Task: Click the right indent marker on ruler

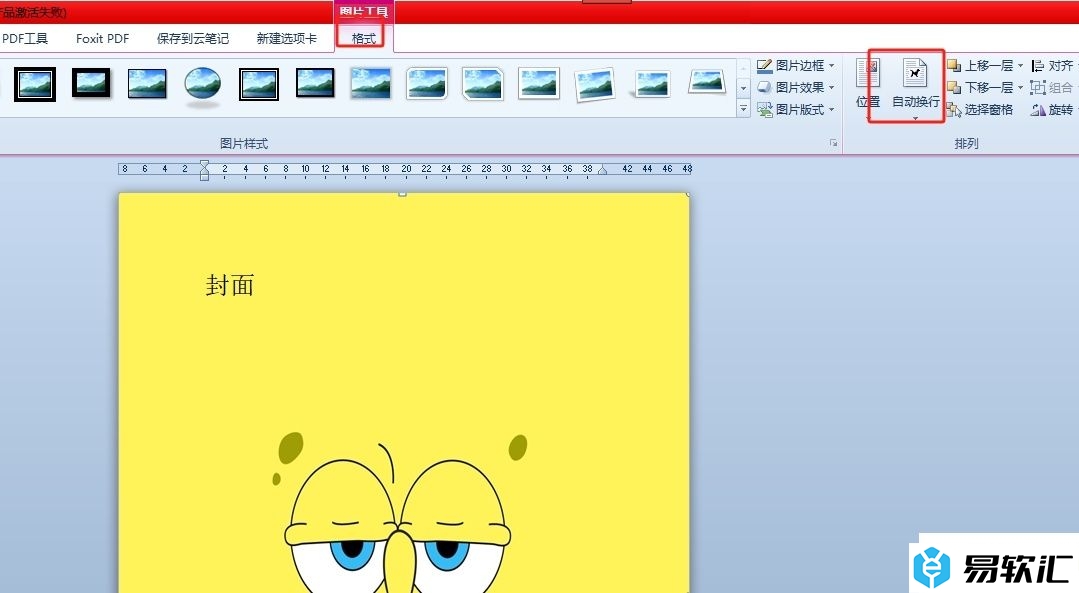Action: tap(602, 170)
